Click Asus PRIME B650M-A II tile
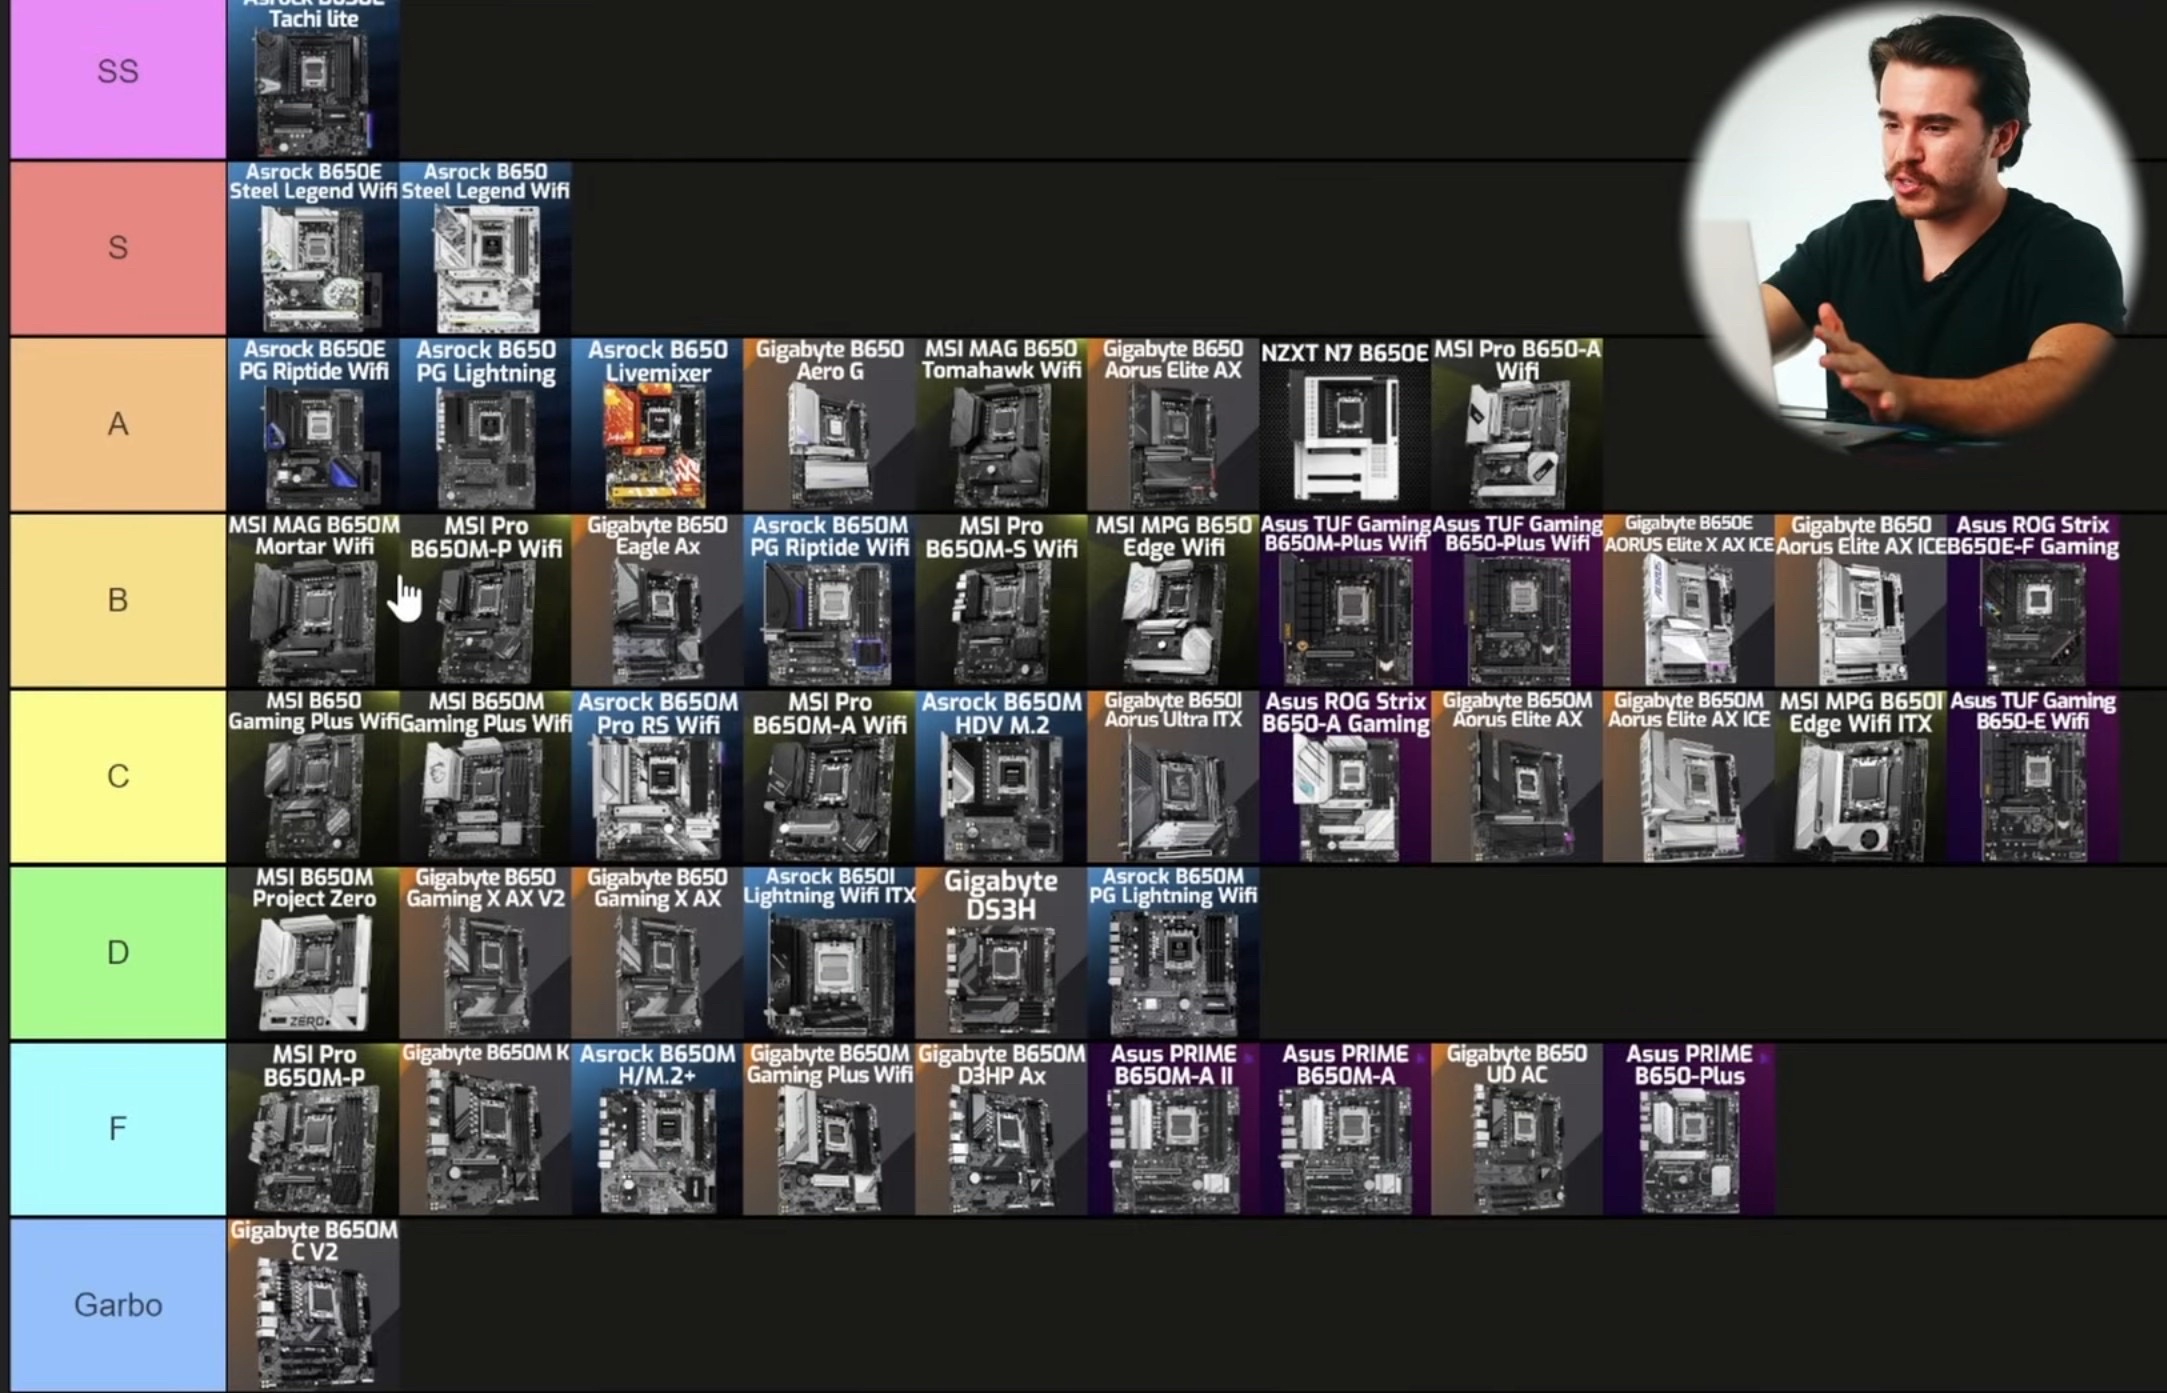Image resolution: width=2167 pixels, height=1393 pixels. (1173, 1129)
